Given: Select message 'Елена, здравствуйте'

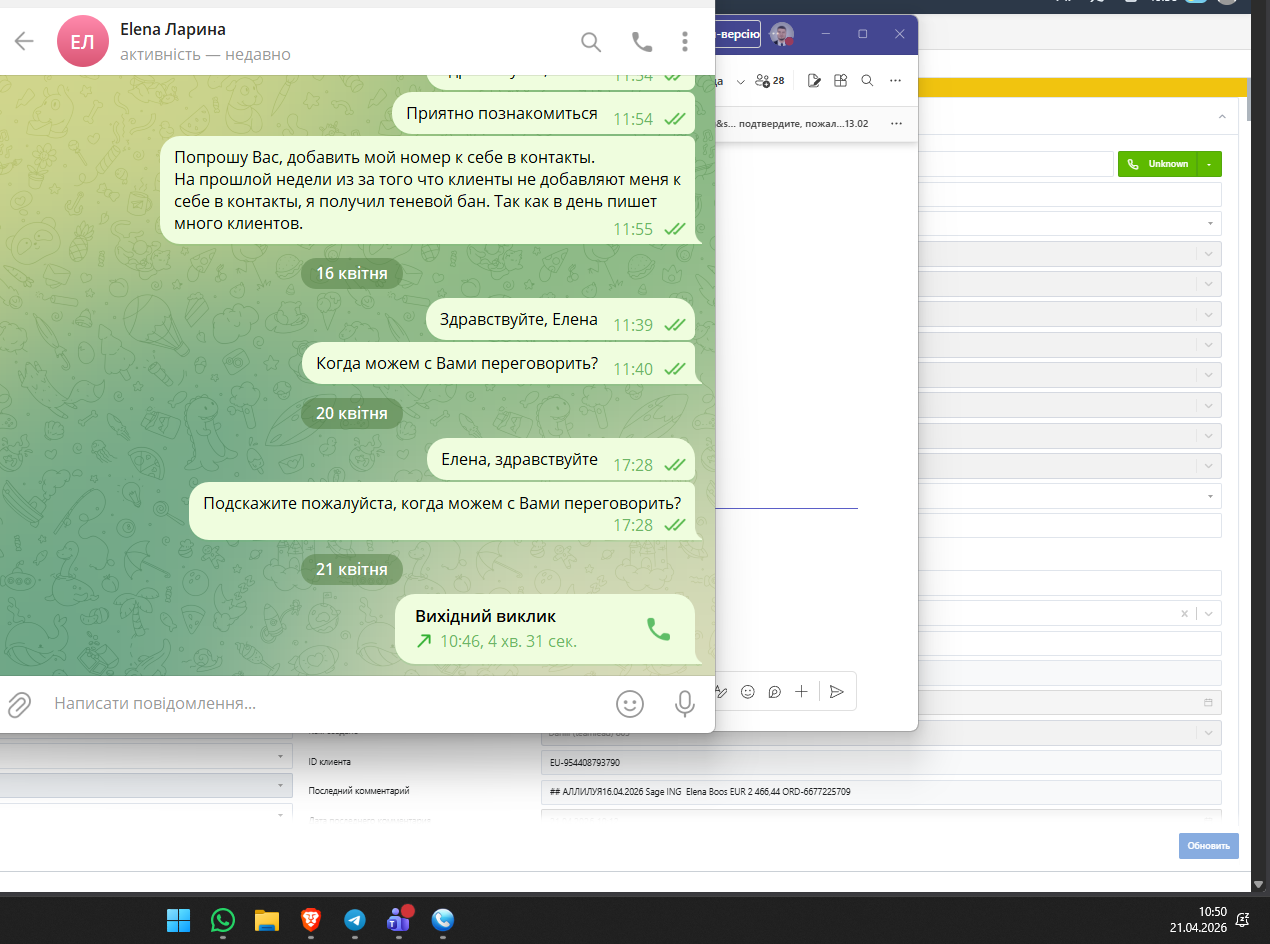Looking at the screenshot, I should click(561, 461).
